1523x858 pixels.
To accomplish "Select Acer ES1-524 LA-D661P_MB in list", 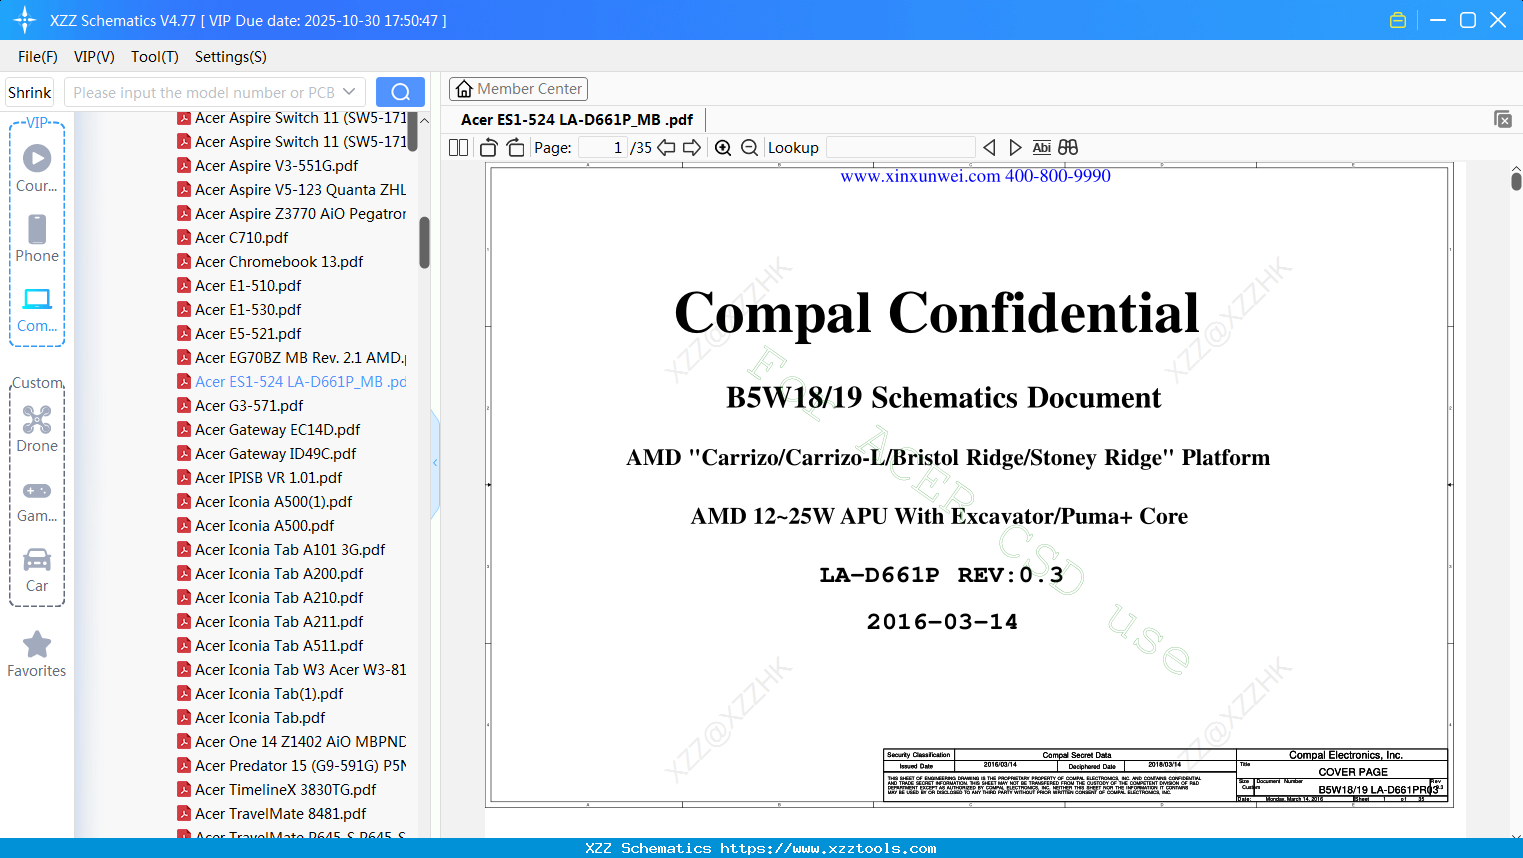I will [x=291, y=382].
